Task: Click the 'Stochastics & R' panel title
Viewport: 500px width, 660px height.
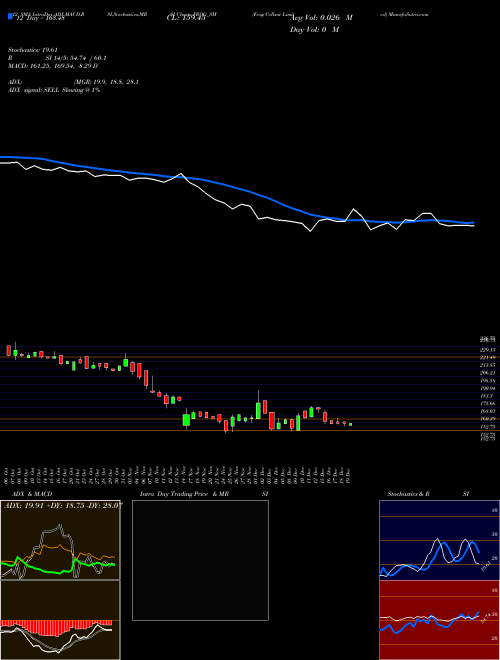Action: click(x=408, y=494)
